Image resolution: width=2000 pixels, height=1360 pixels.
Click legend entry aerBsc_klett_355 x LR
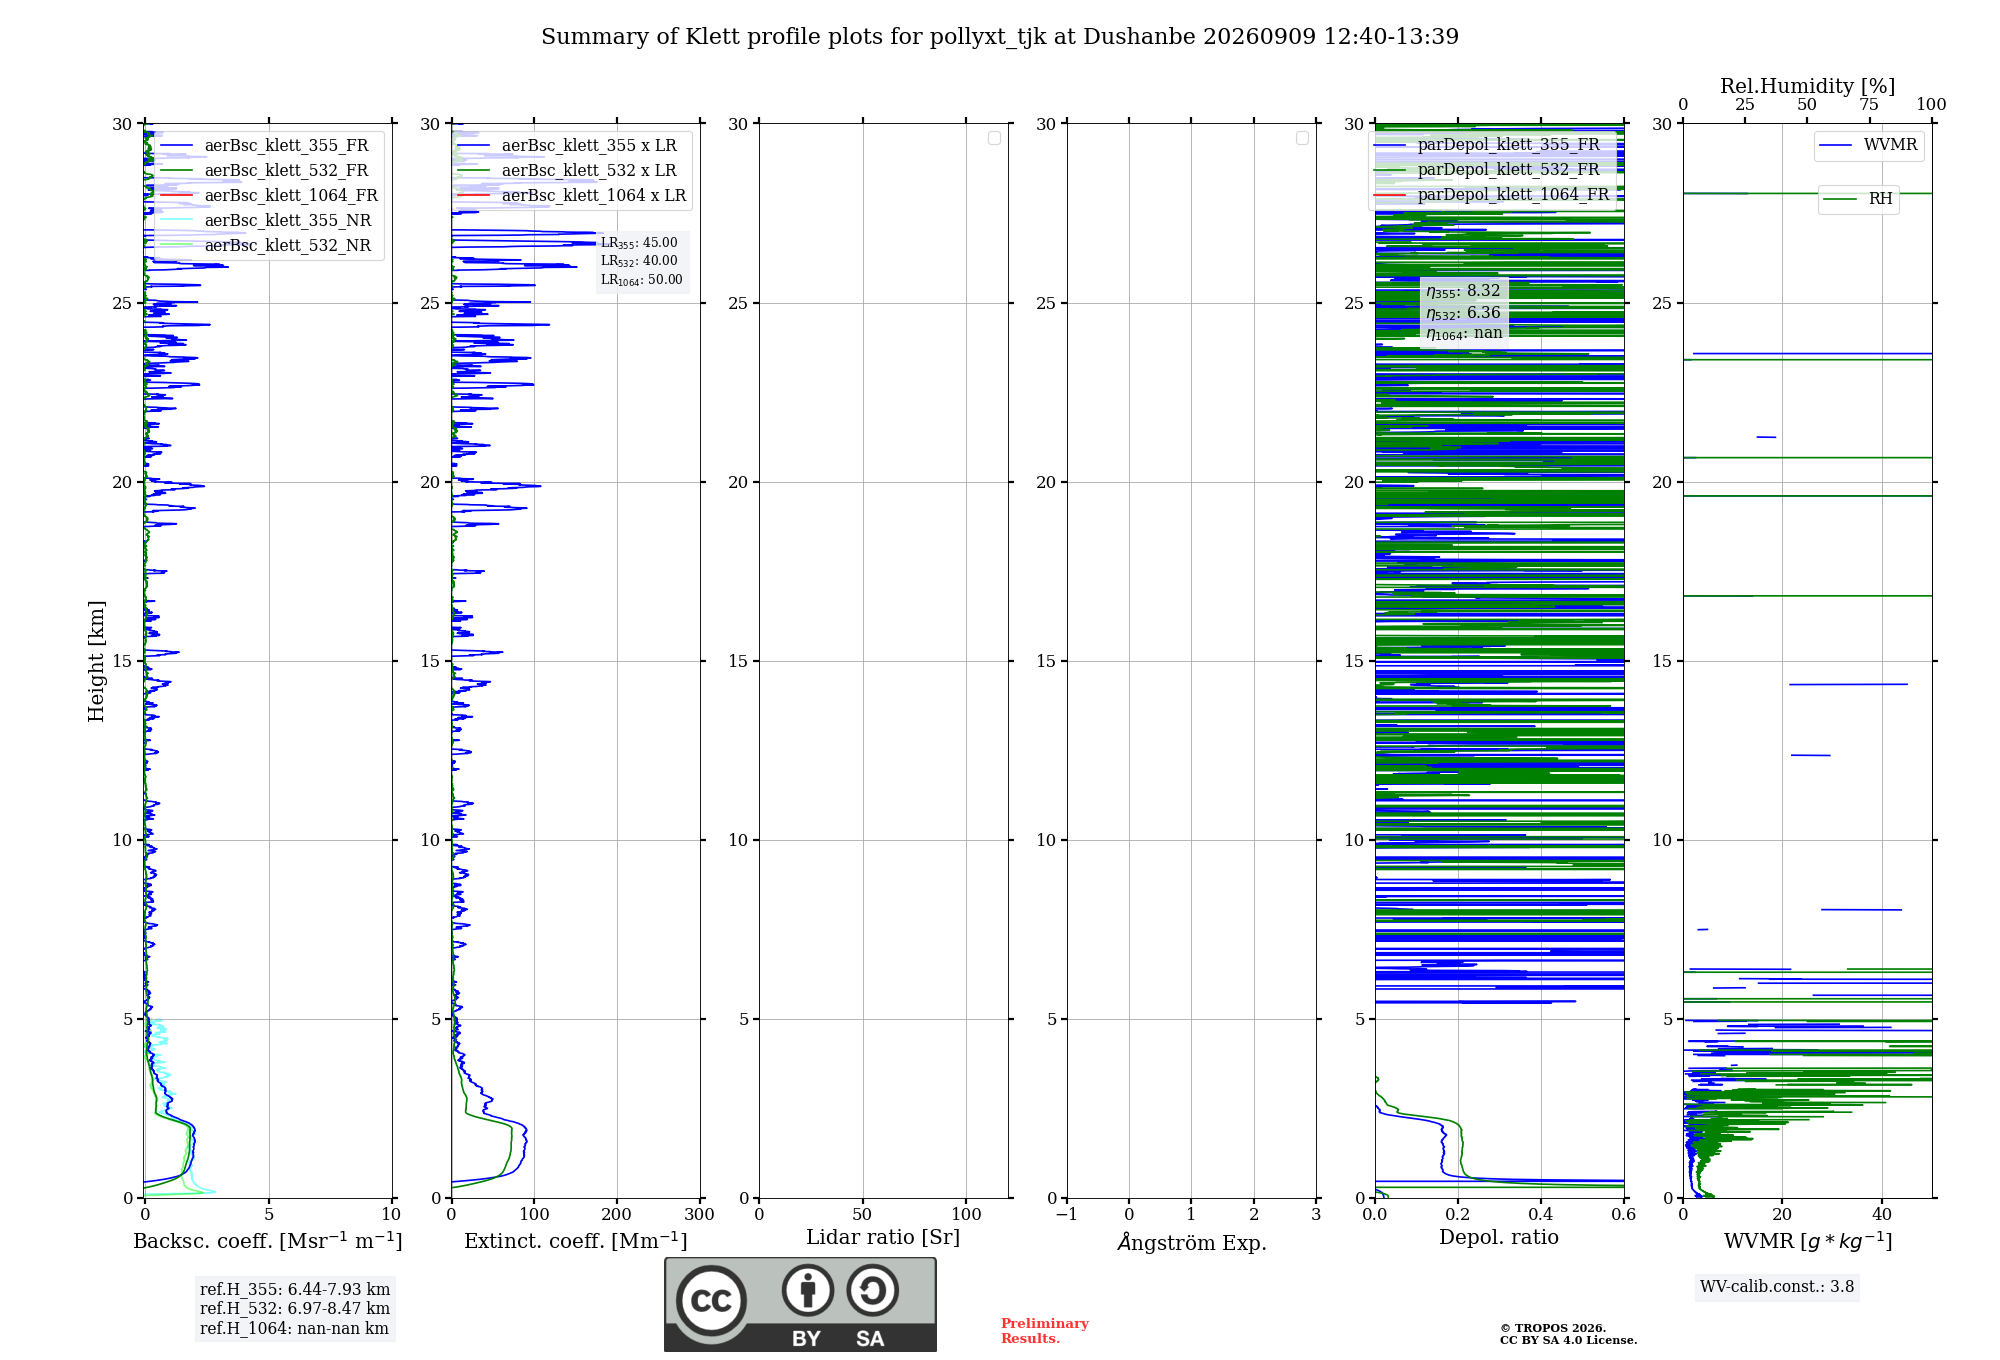point(589,146)
